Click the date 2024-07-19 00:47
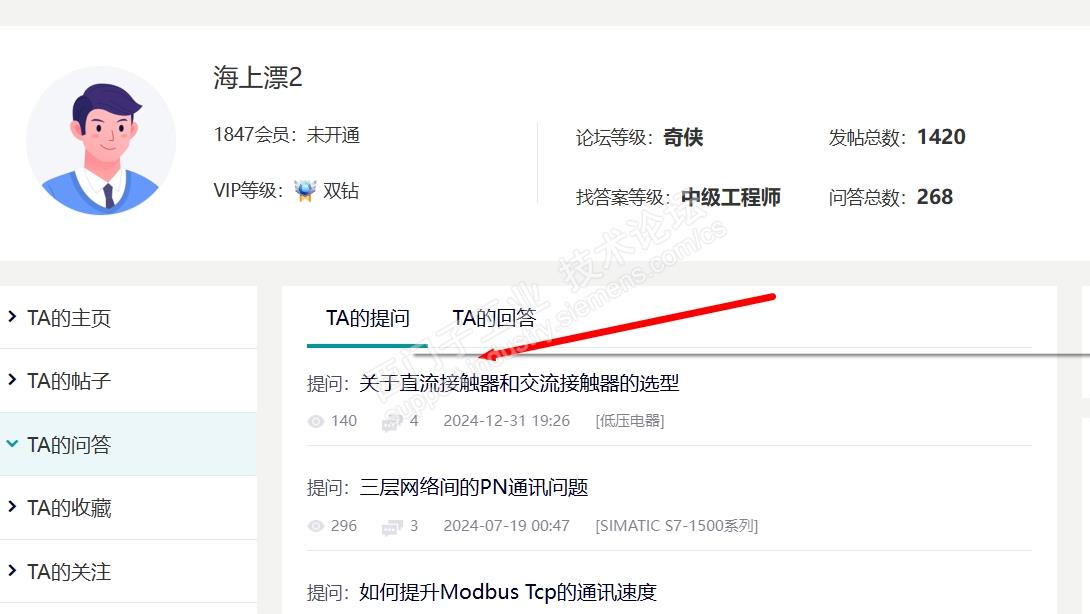This screenshot has width=1090, height=614. pos(507,526)
